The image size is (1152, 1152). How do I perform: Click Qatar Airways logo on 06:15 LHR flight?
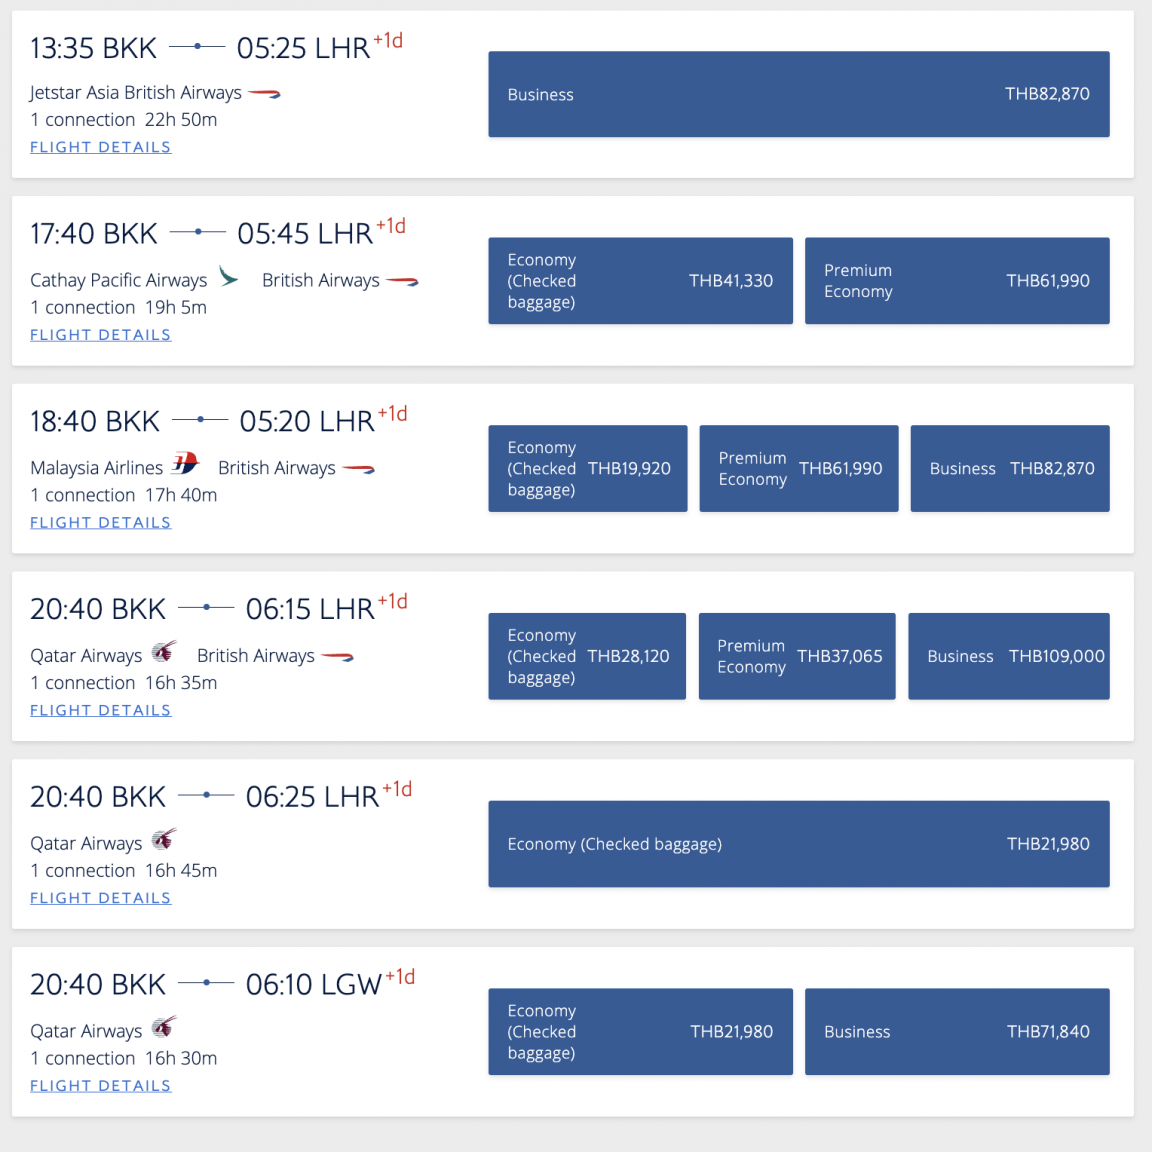click(x=165, y=651)
